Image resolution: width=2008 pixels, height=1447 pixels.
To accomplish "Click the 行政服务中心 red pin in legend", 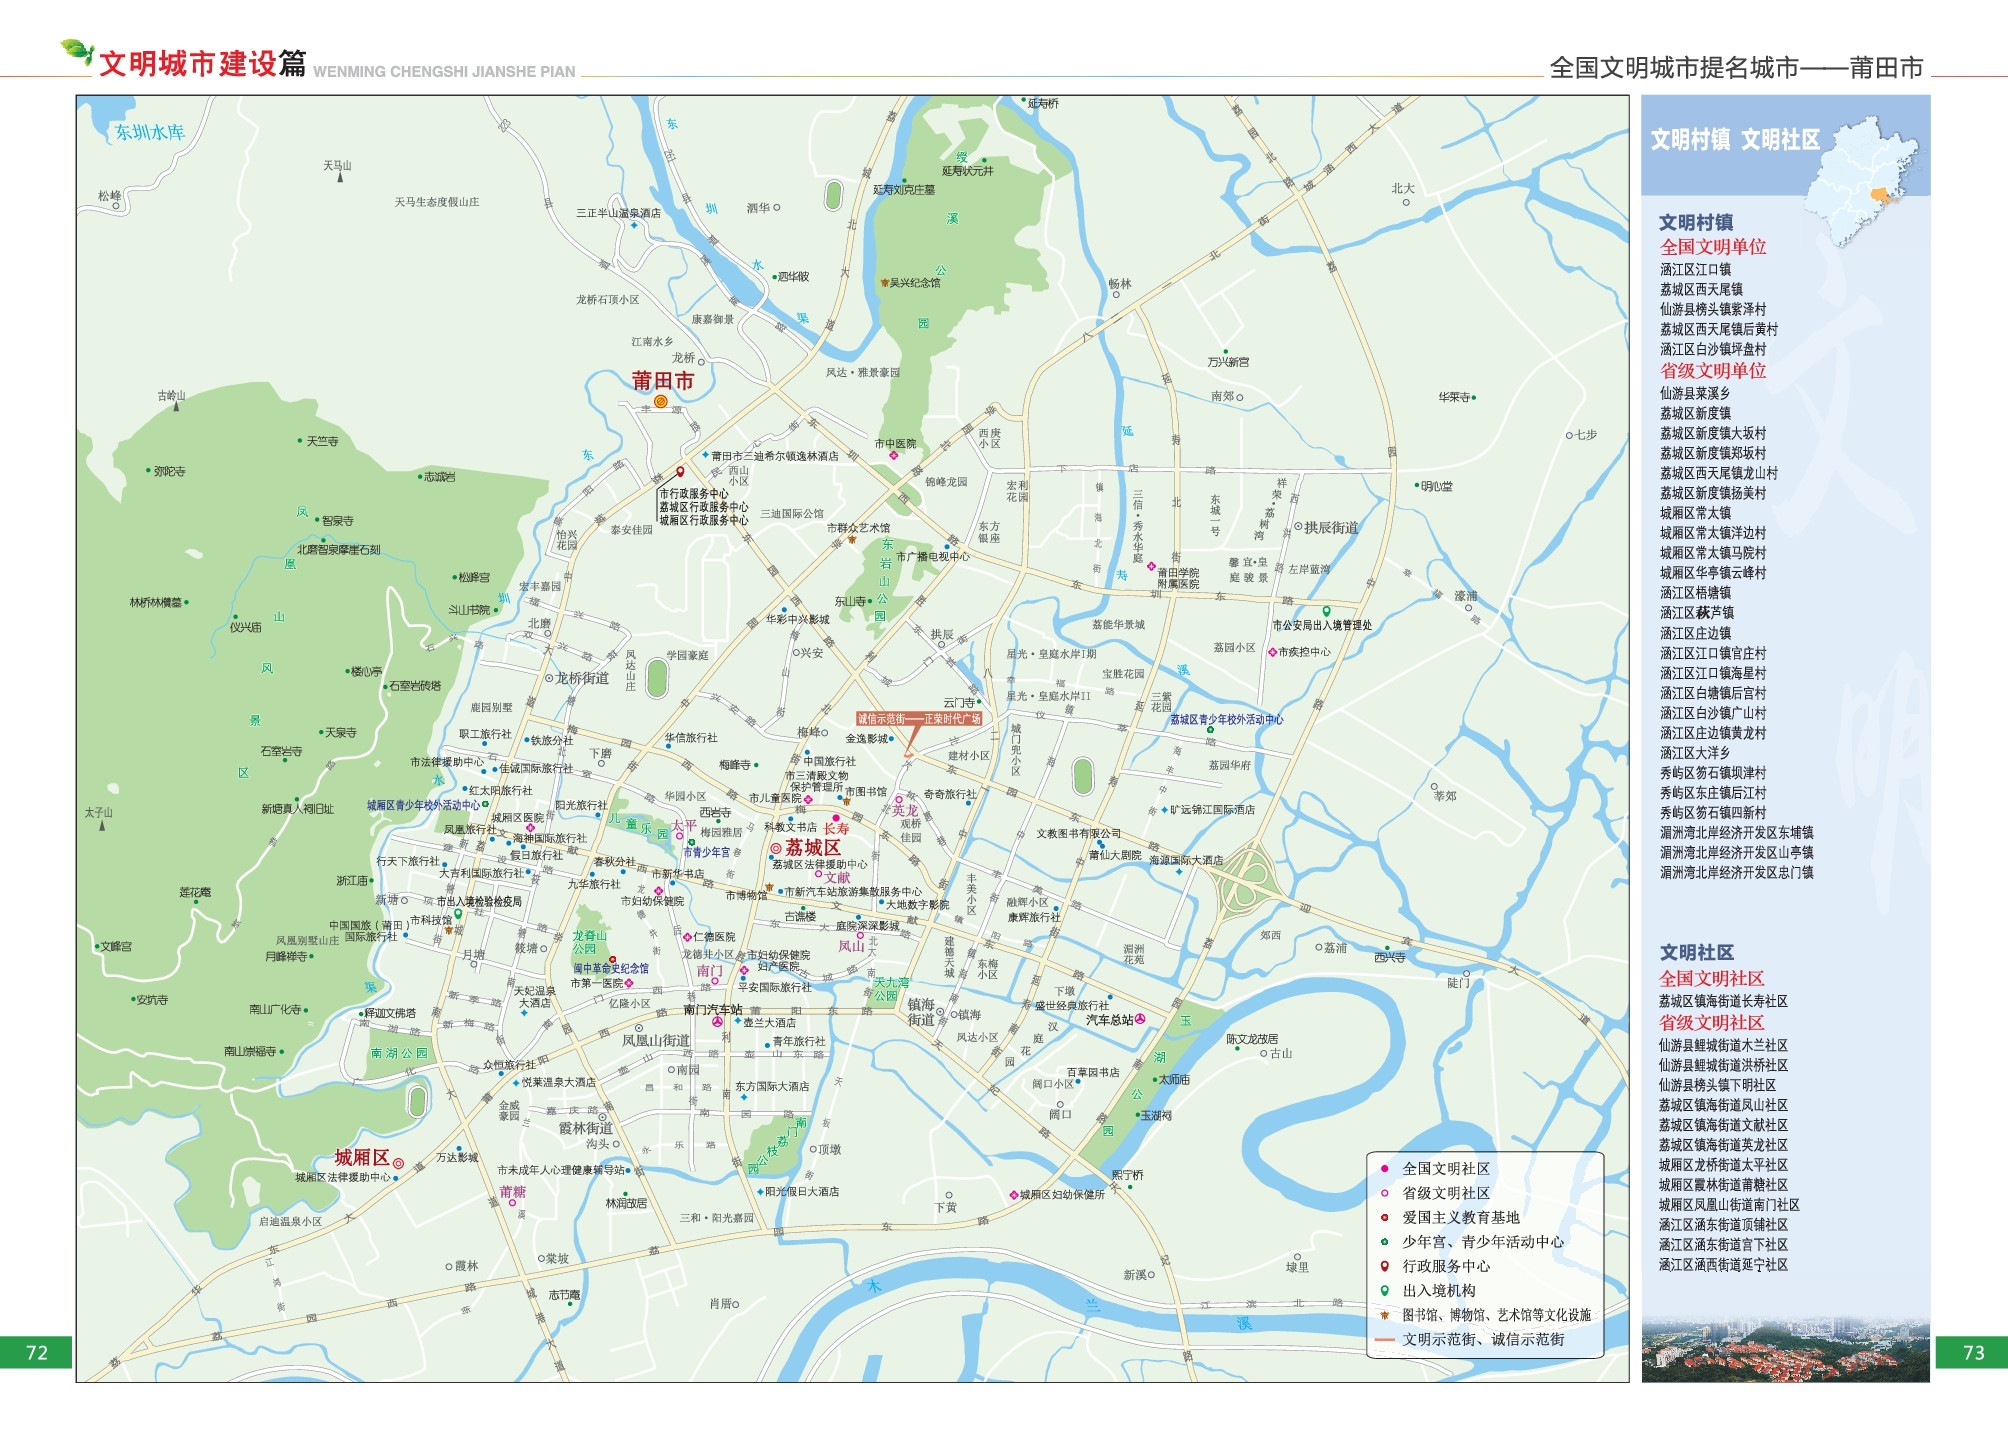I will tap(1385, 1266).
